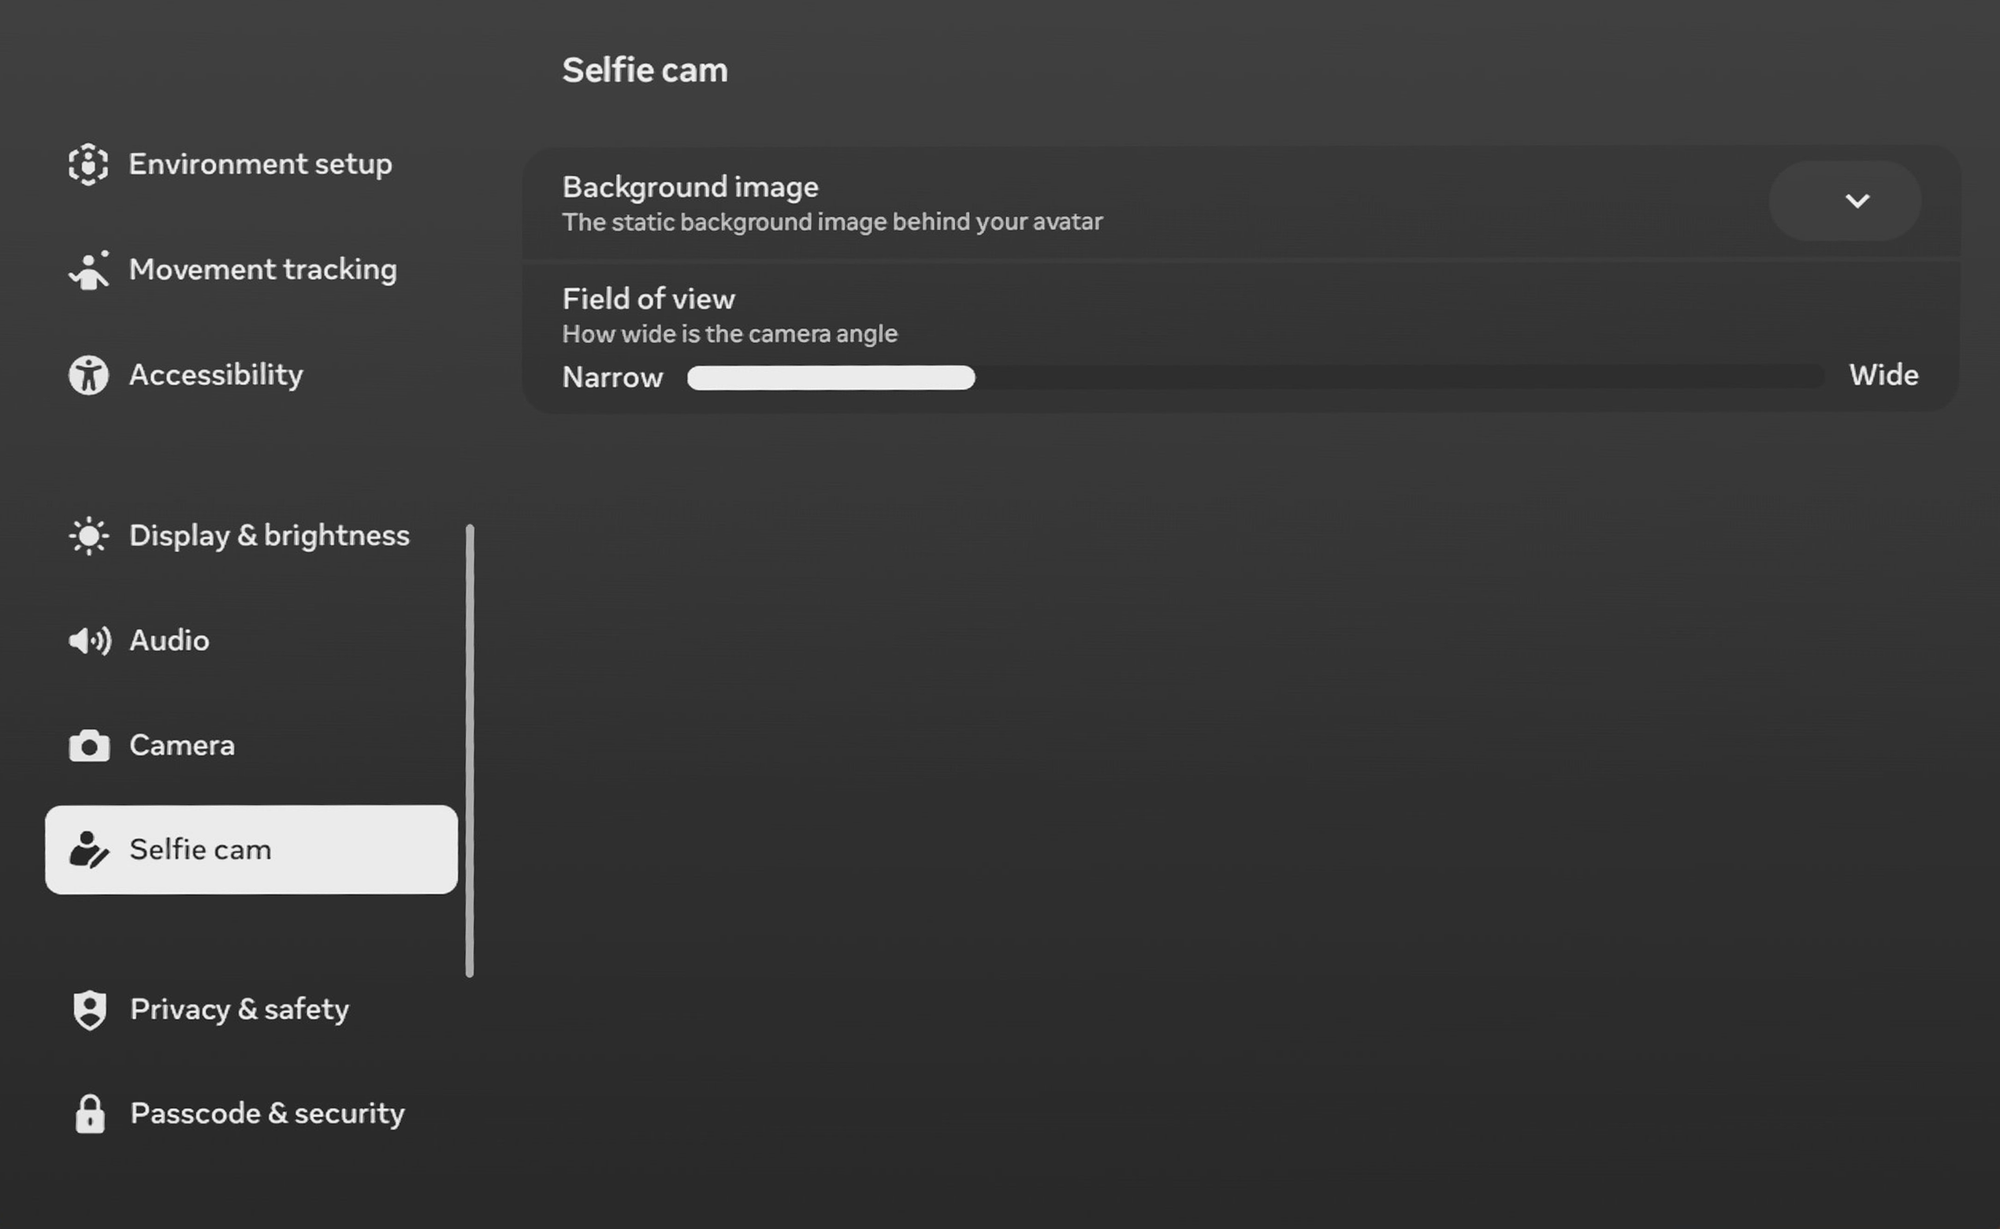
Task: Click the Passcode & security lock icon
Action: [x=90, y=1114]
